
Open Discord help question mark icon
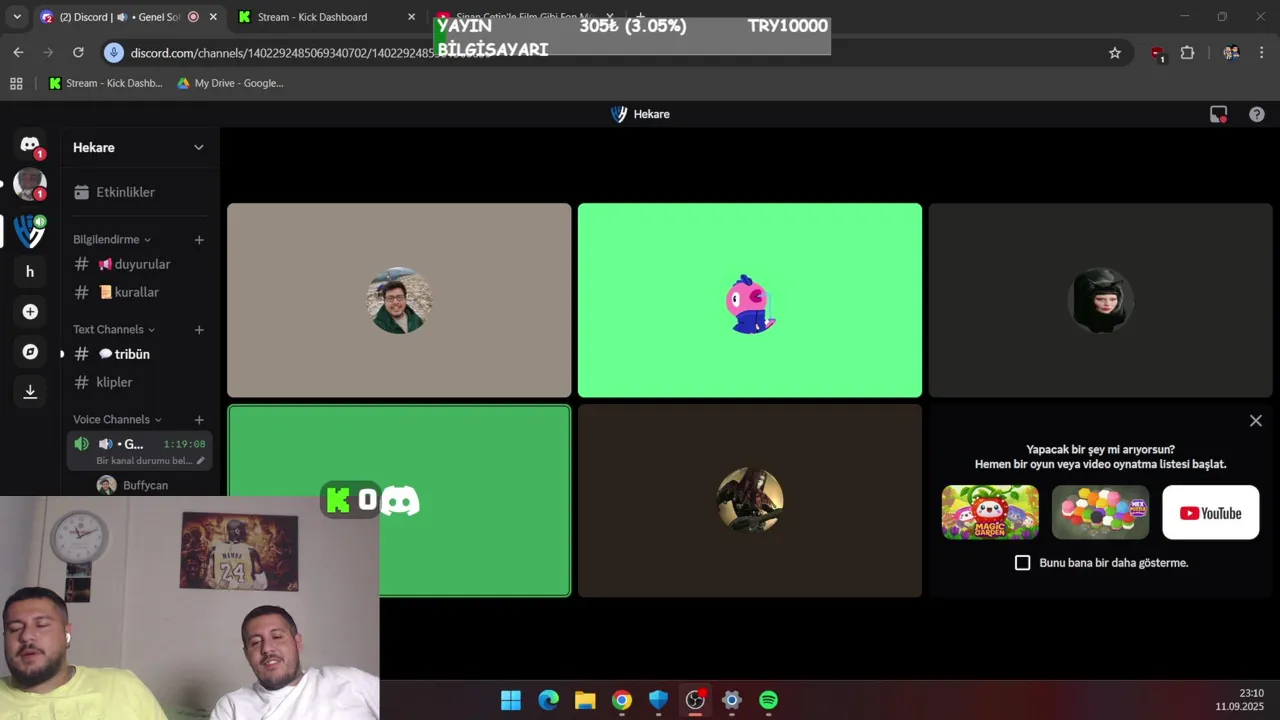(1257, 114)
